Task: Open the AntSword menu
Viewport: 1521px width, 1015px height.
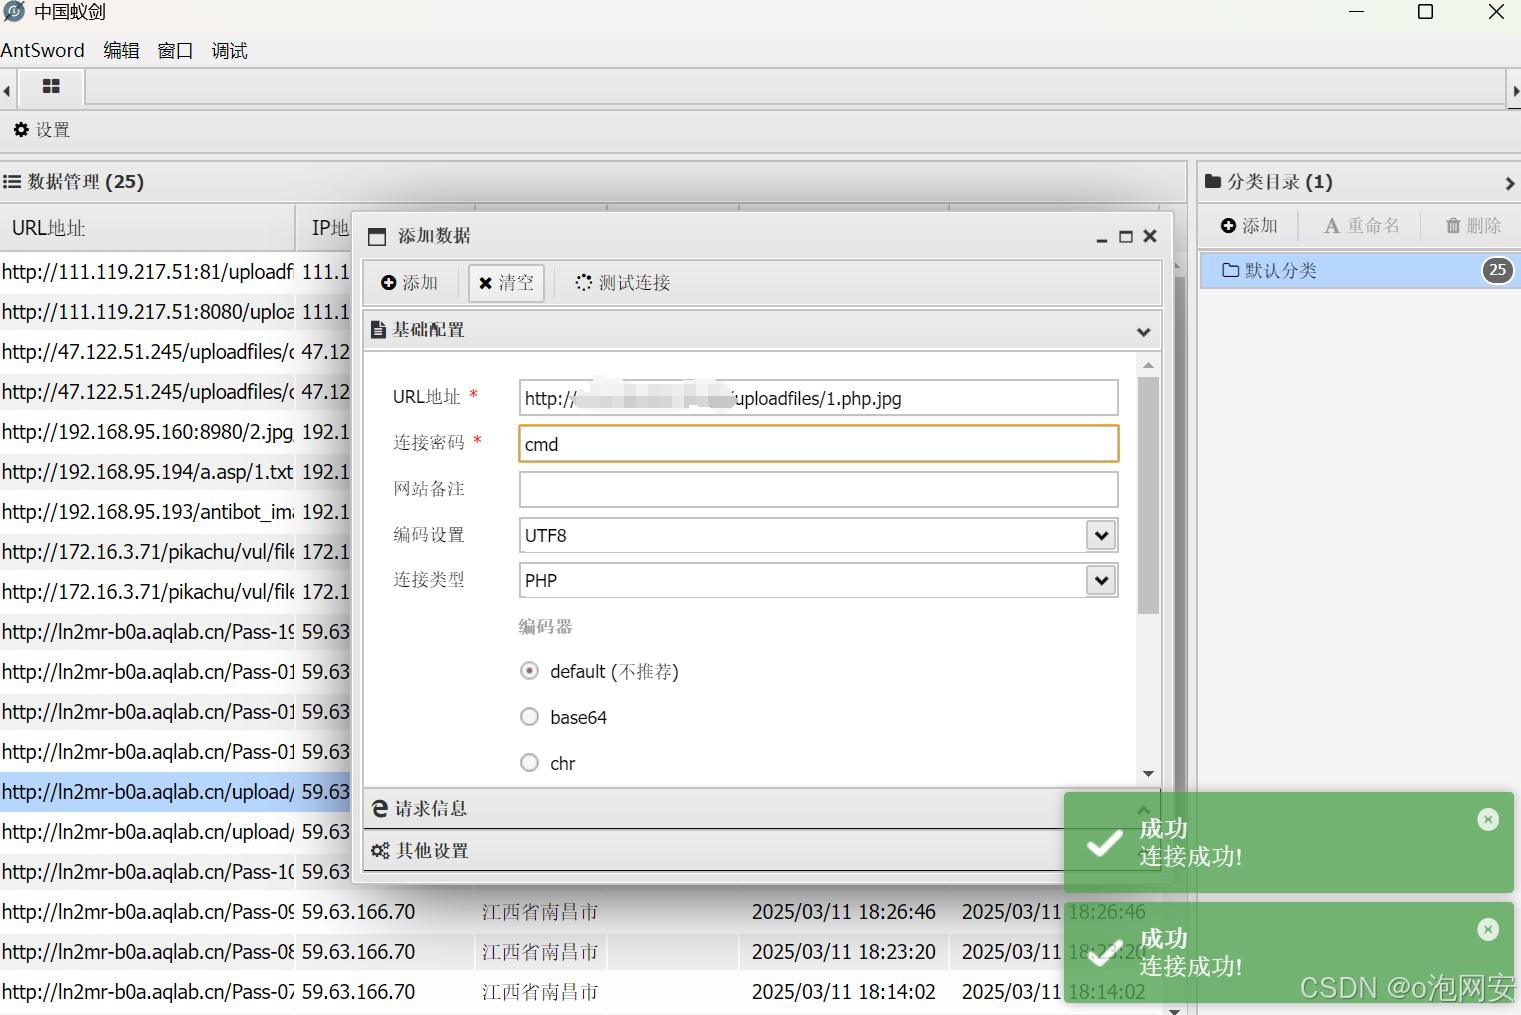Action: tap(43, 50)
